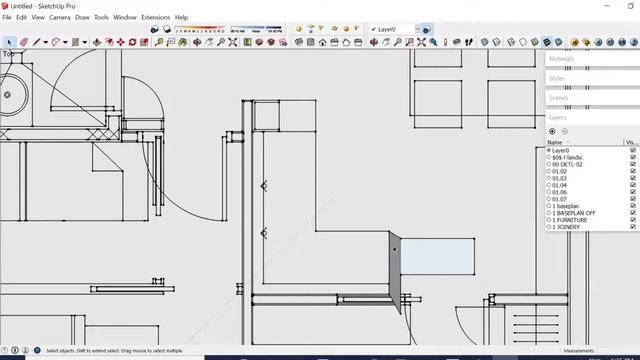Pick the Paint Bucket tool
640x360 pixels.
pyautogui.click(x=182, y=42)
